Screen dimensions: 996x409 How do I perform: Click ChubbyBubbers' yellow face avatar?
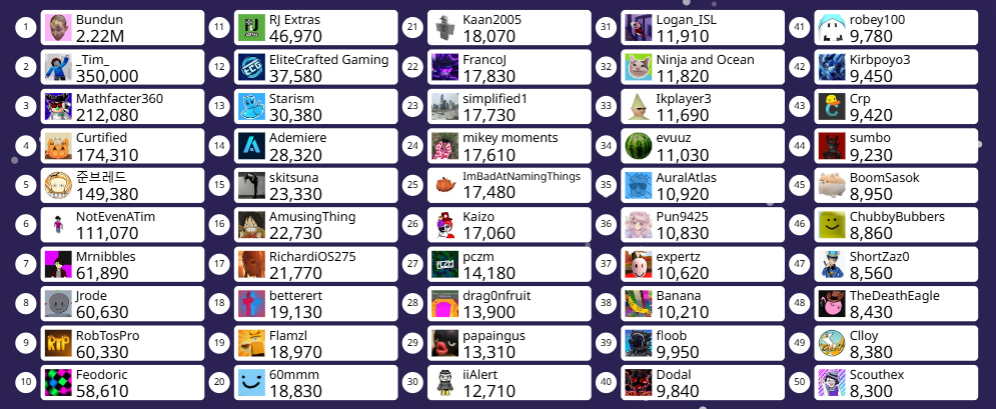[831, 225]
